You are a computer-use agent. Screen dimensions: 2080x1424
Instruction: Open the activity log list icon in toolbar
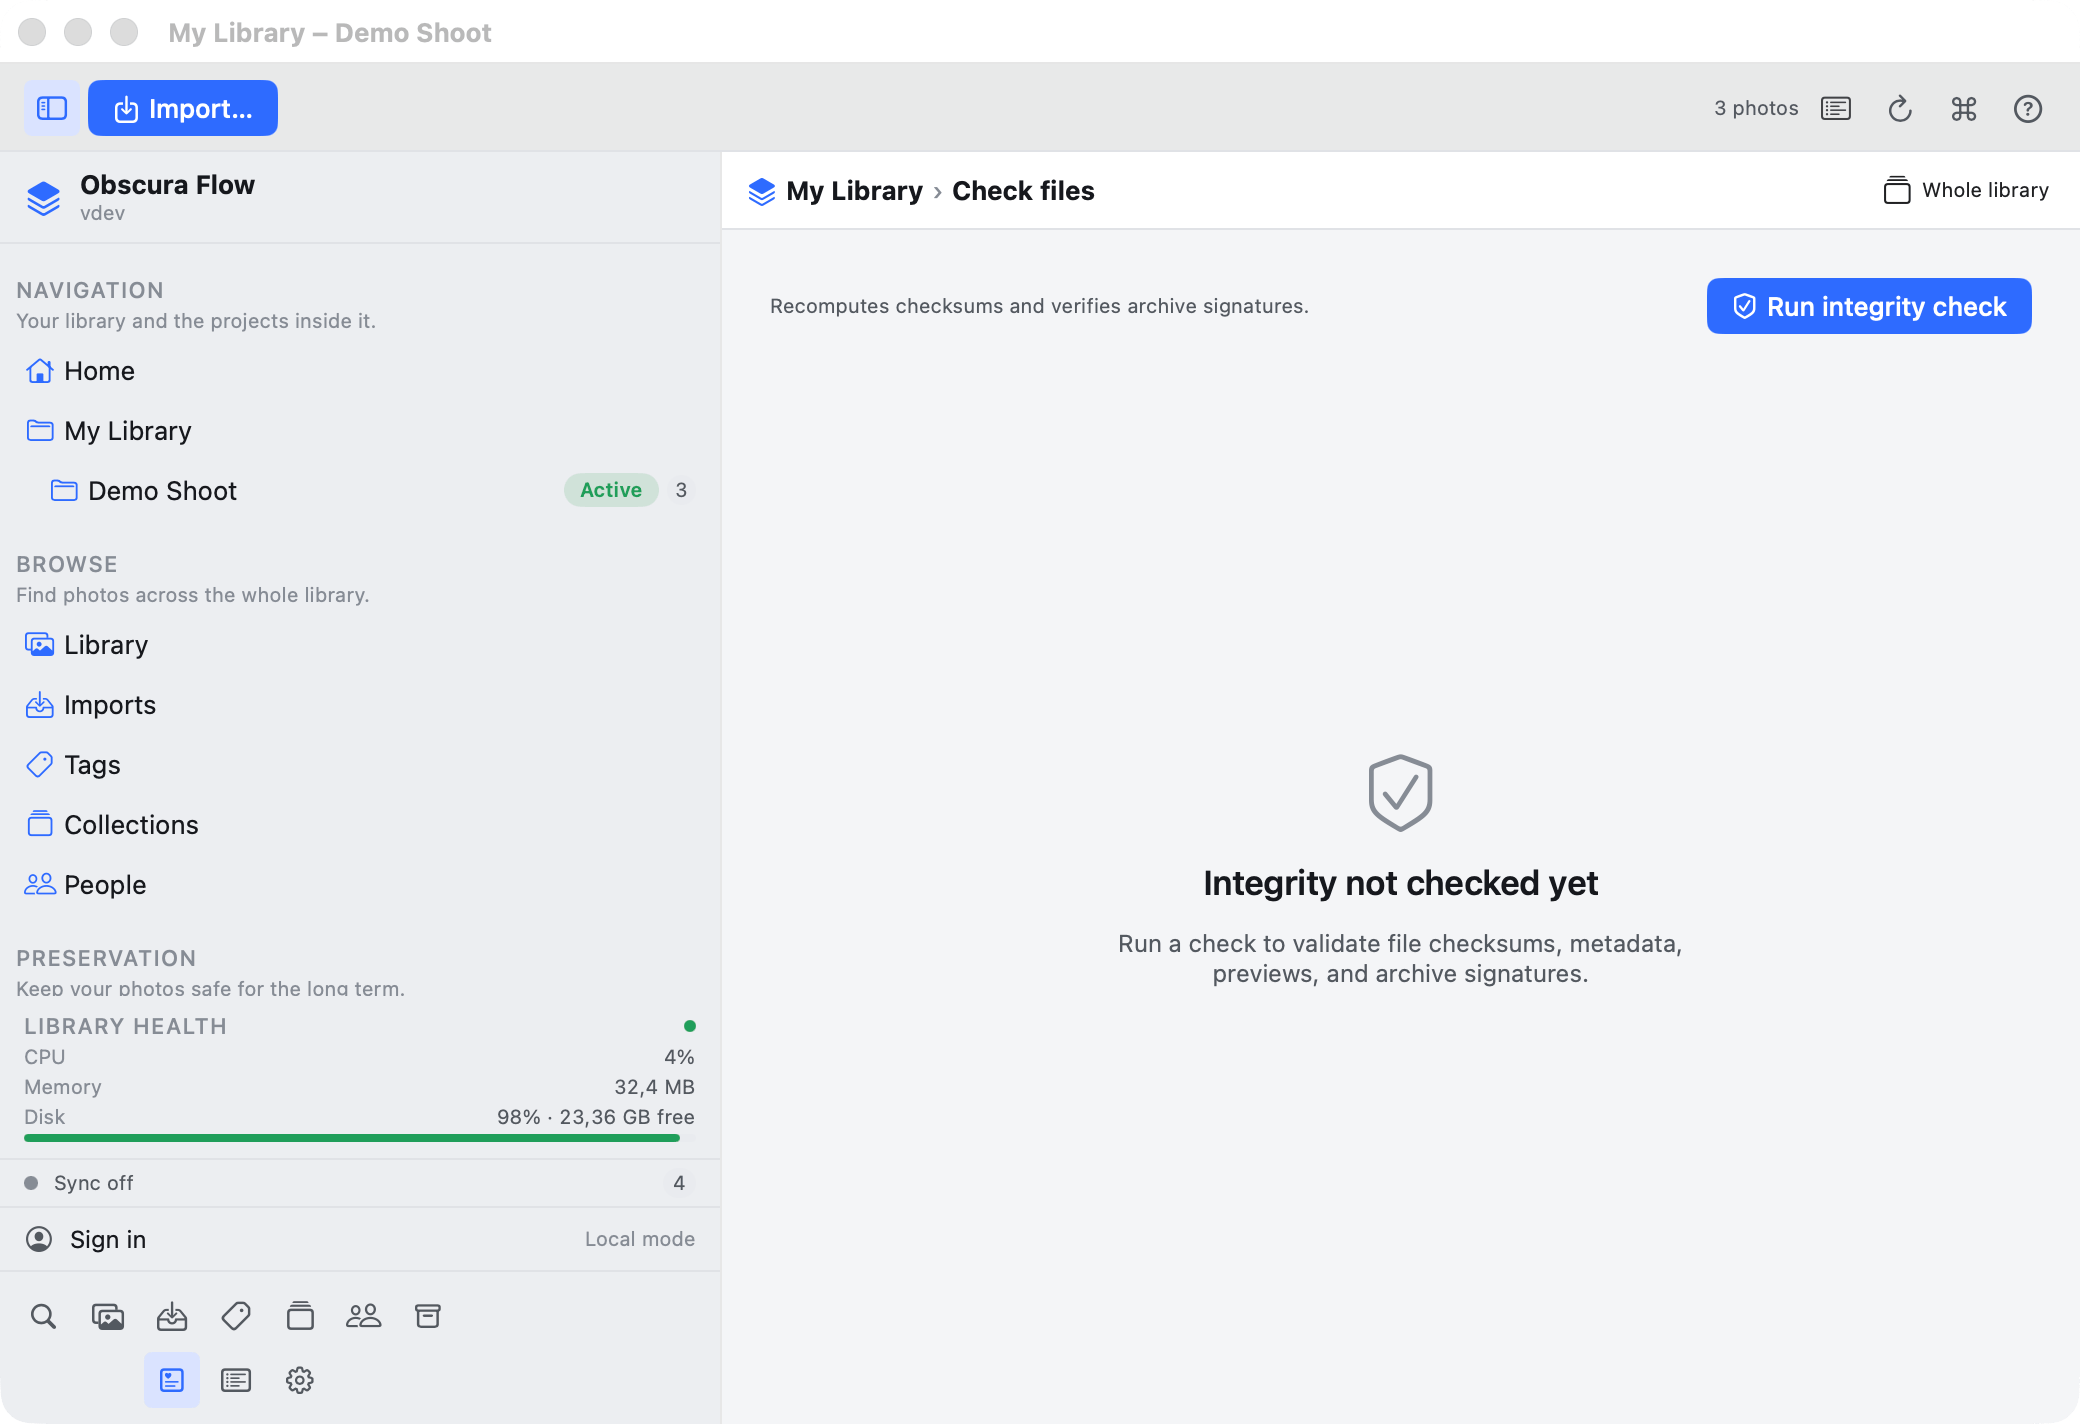(x=1836, y=108)
